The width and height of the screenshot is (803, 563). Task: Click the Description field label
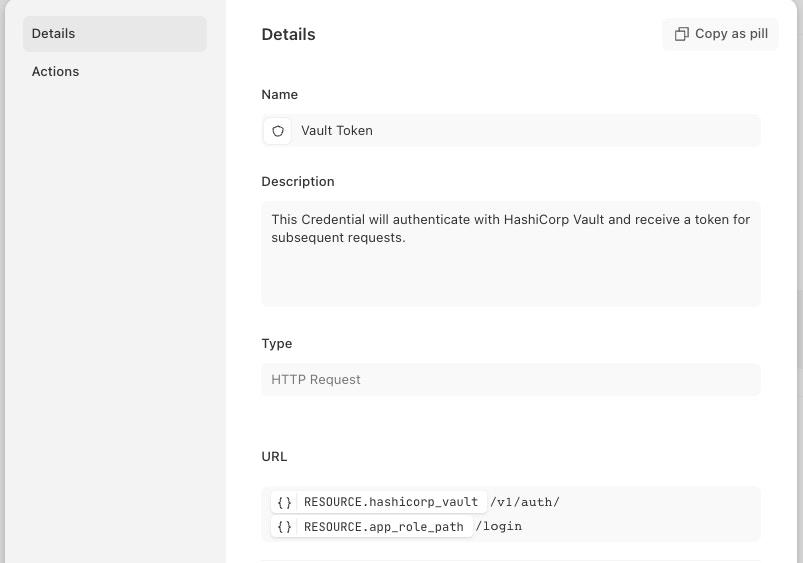(297, 182)
